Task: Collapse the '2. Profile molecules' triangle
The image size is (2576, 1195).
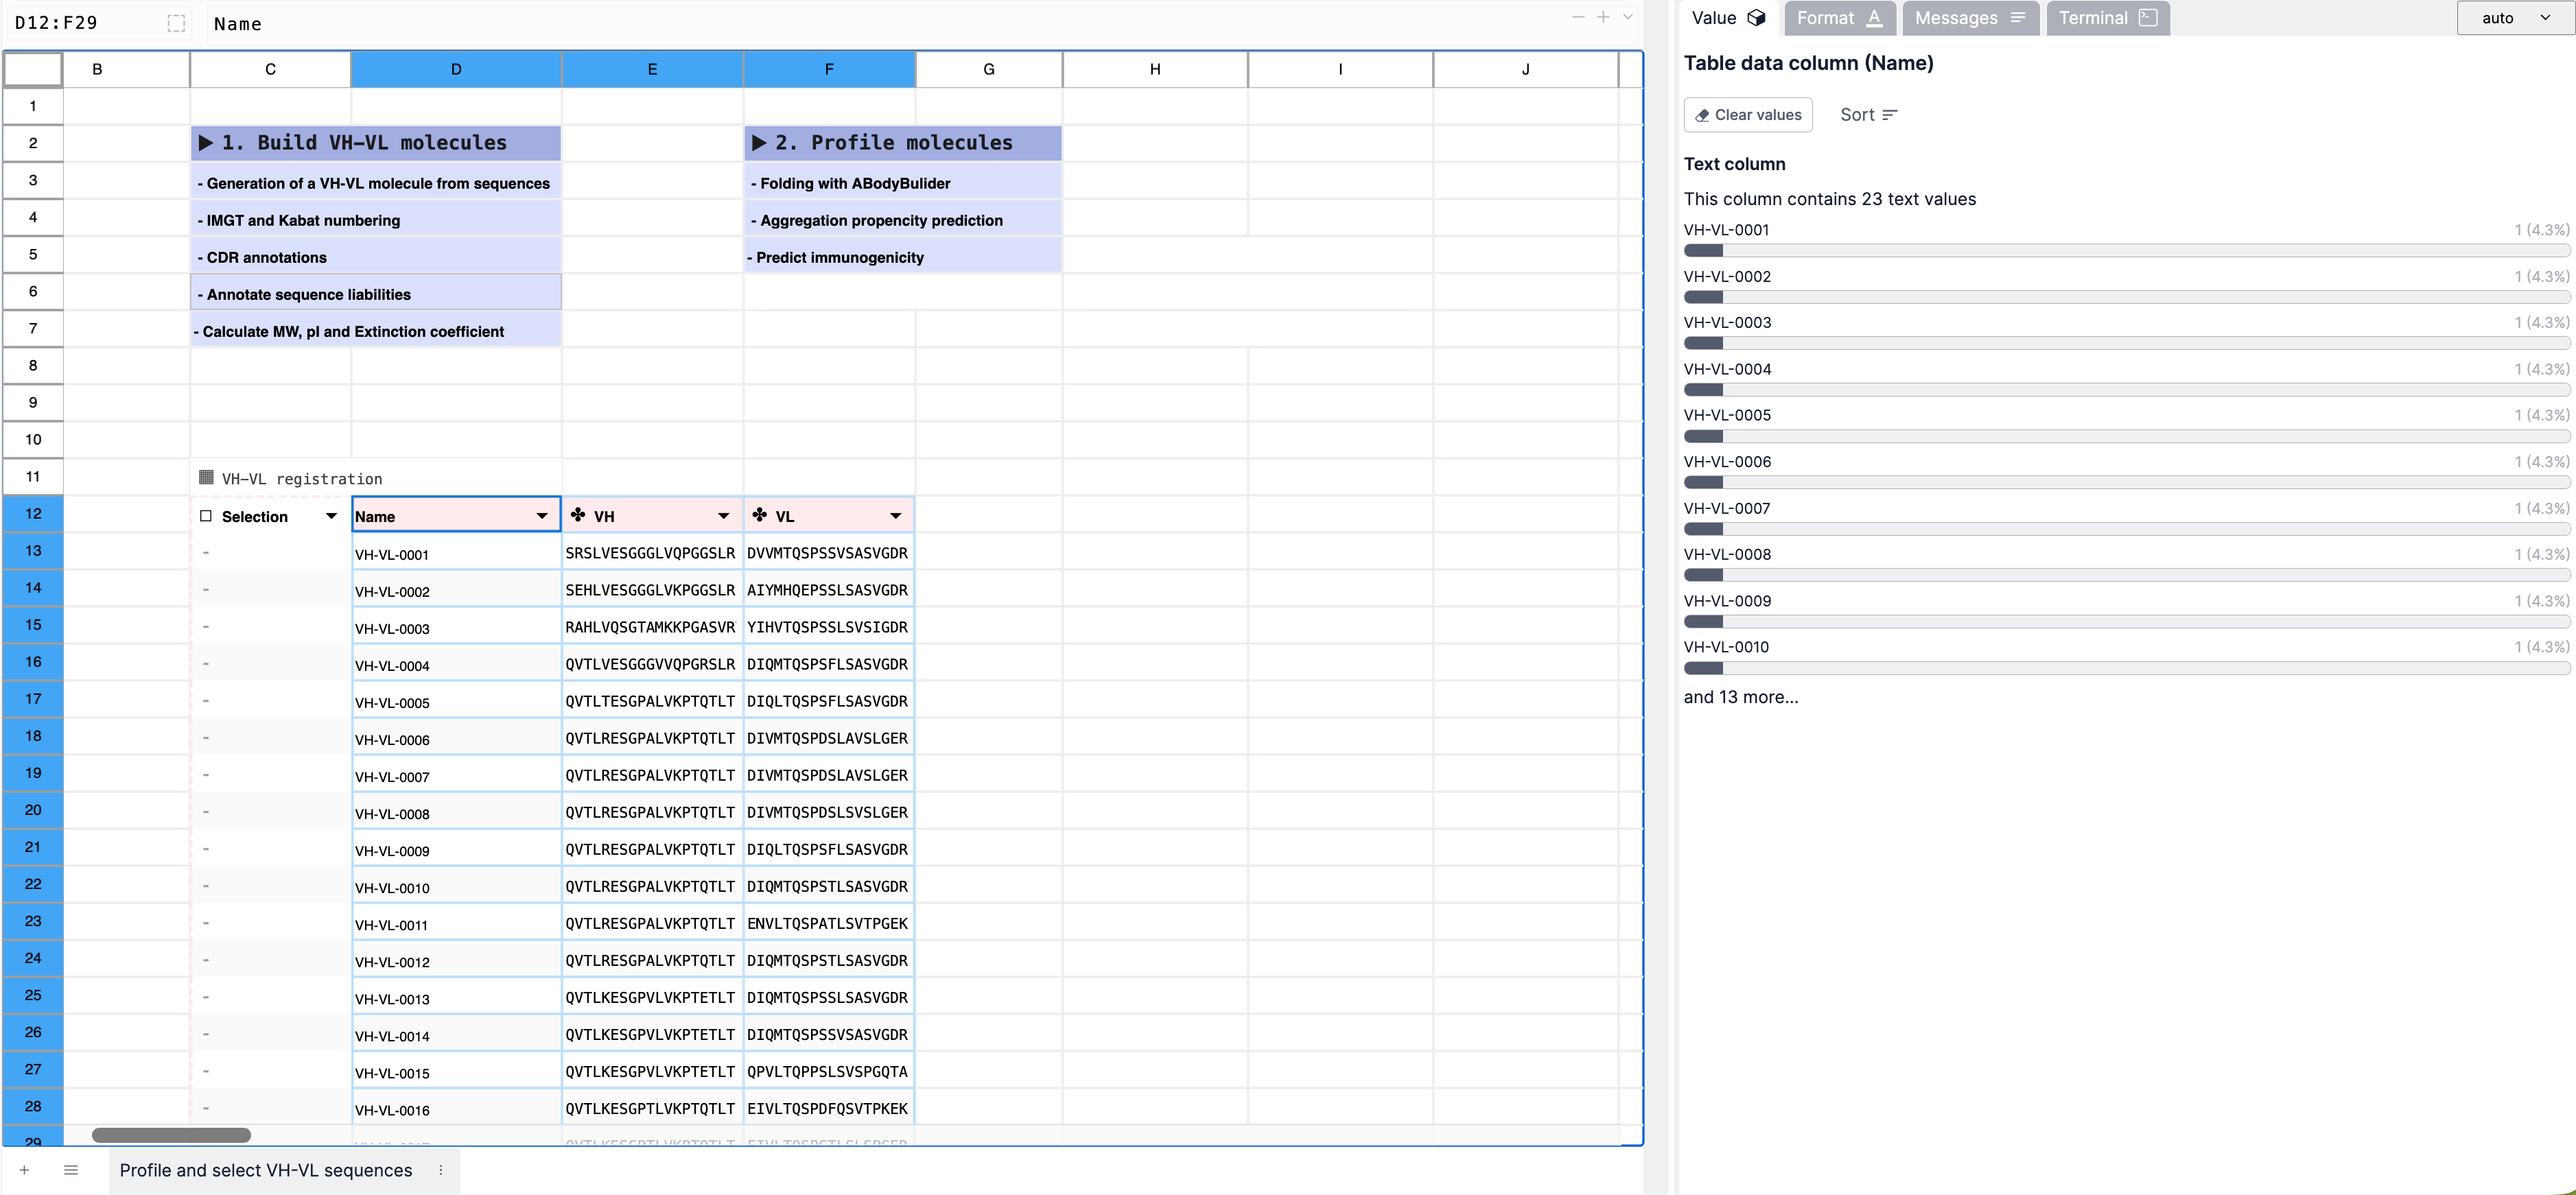Action: click(759, 143)
